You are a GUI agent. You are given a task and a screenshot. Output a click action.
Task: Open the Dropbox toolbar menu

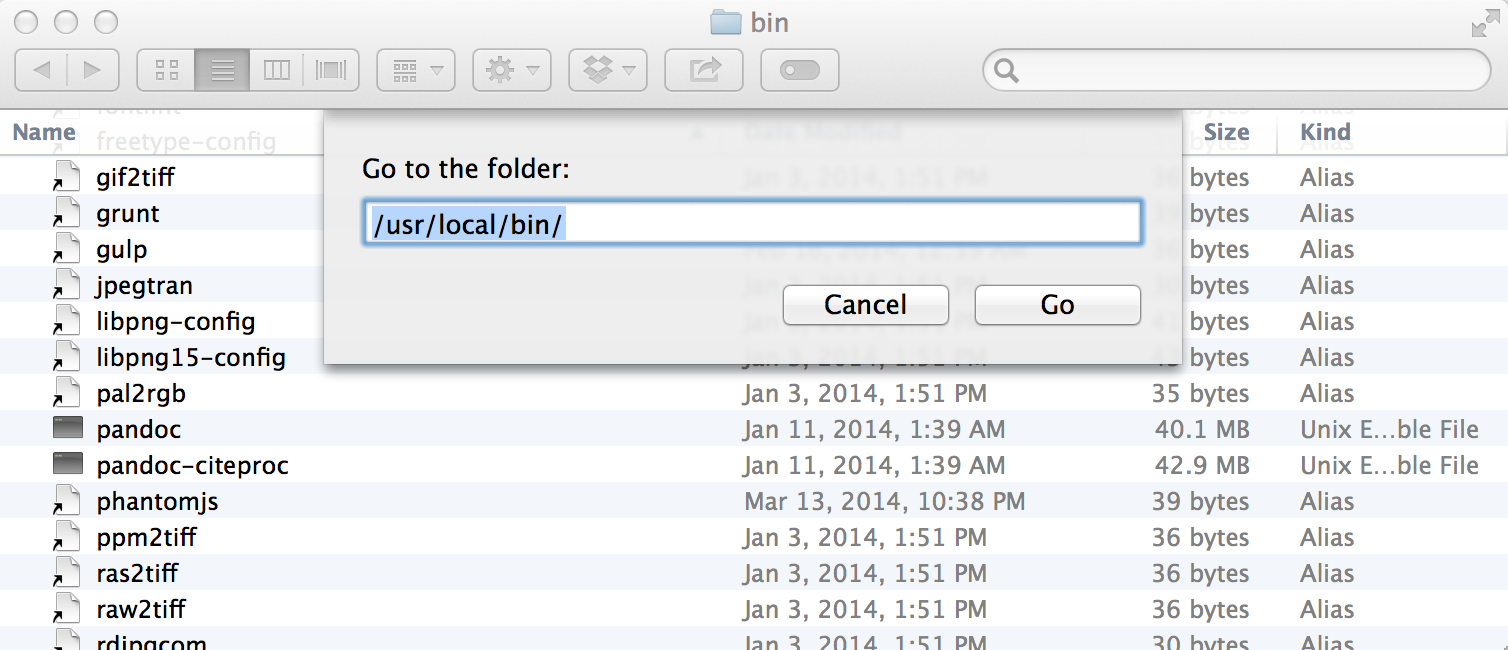608,70
